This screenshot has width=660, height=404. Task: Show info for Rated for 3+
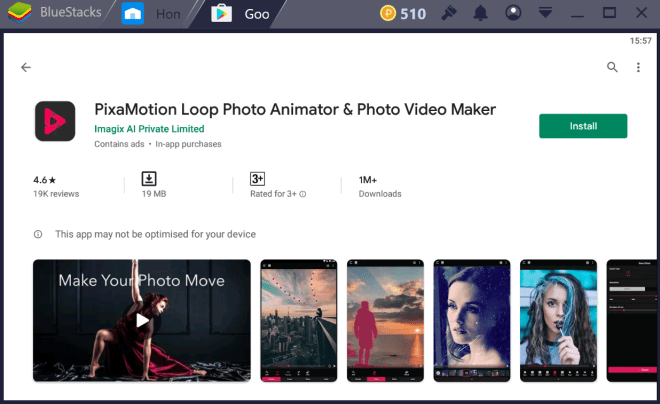(x=303, y=194)
